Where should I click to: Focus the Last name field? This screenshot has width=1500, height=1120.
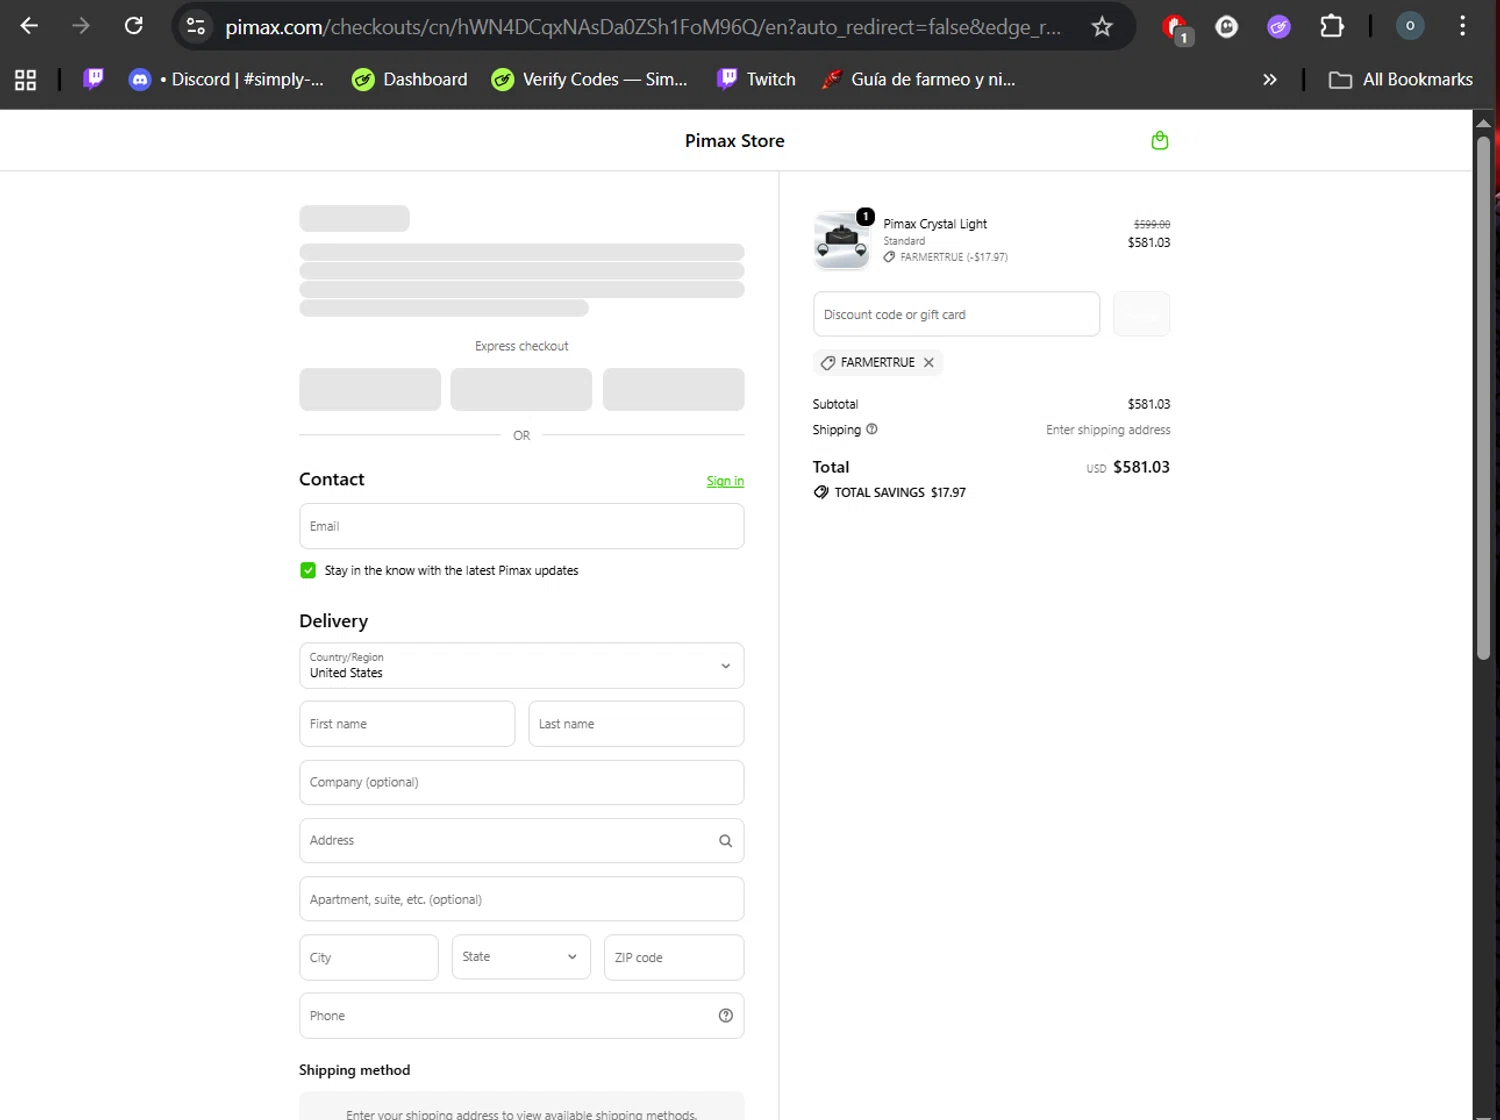pos(636,724)
